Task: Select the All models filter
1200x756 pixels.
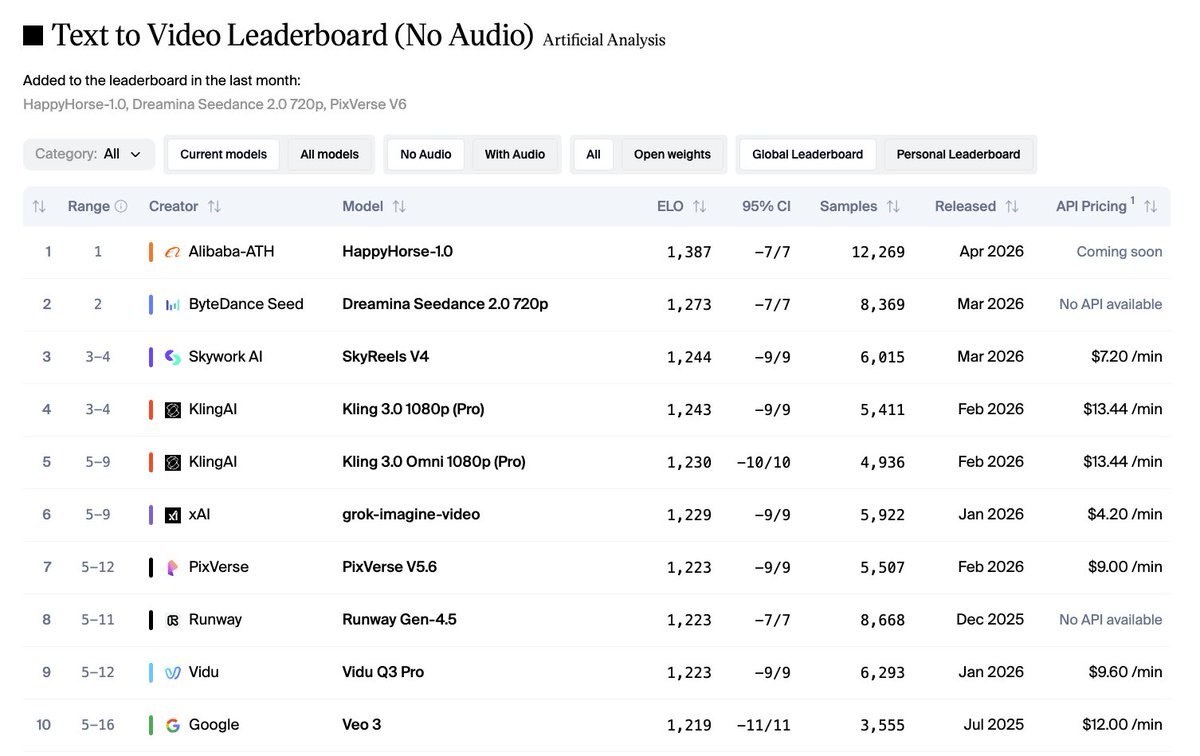Action: [x=329, y=154]
